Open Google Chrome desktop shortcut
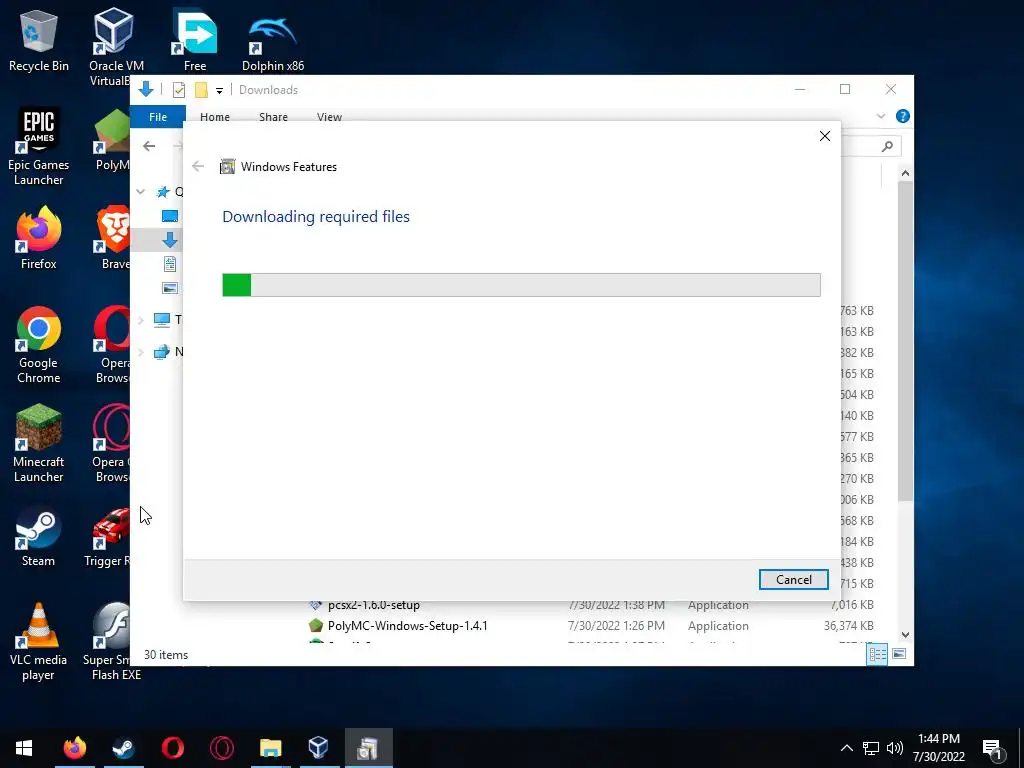 point(39,345)
